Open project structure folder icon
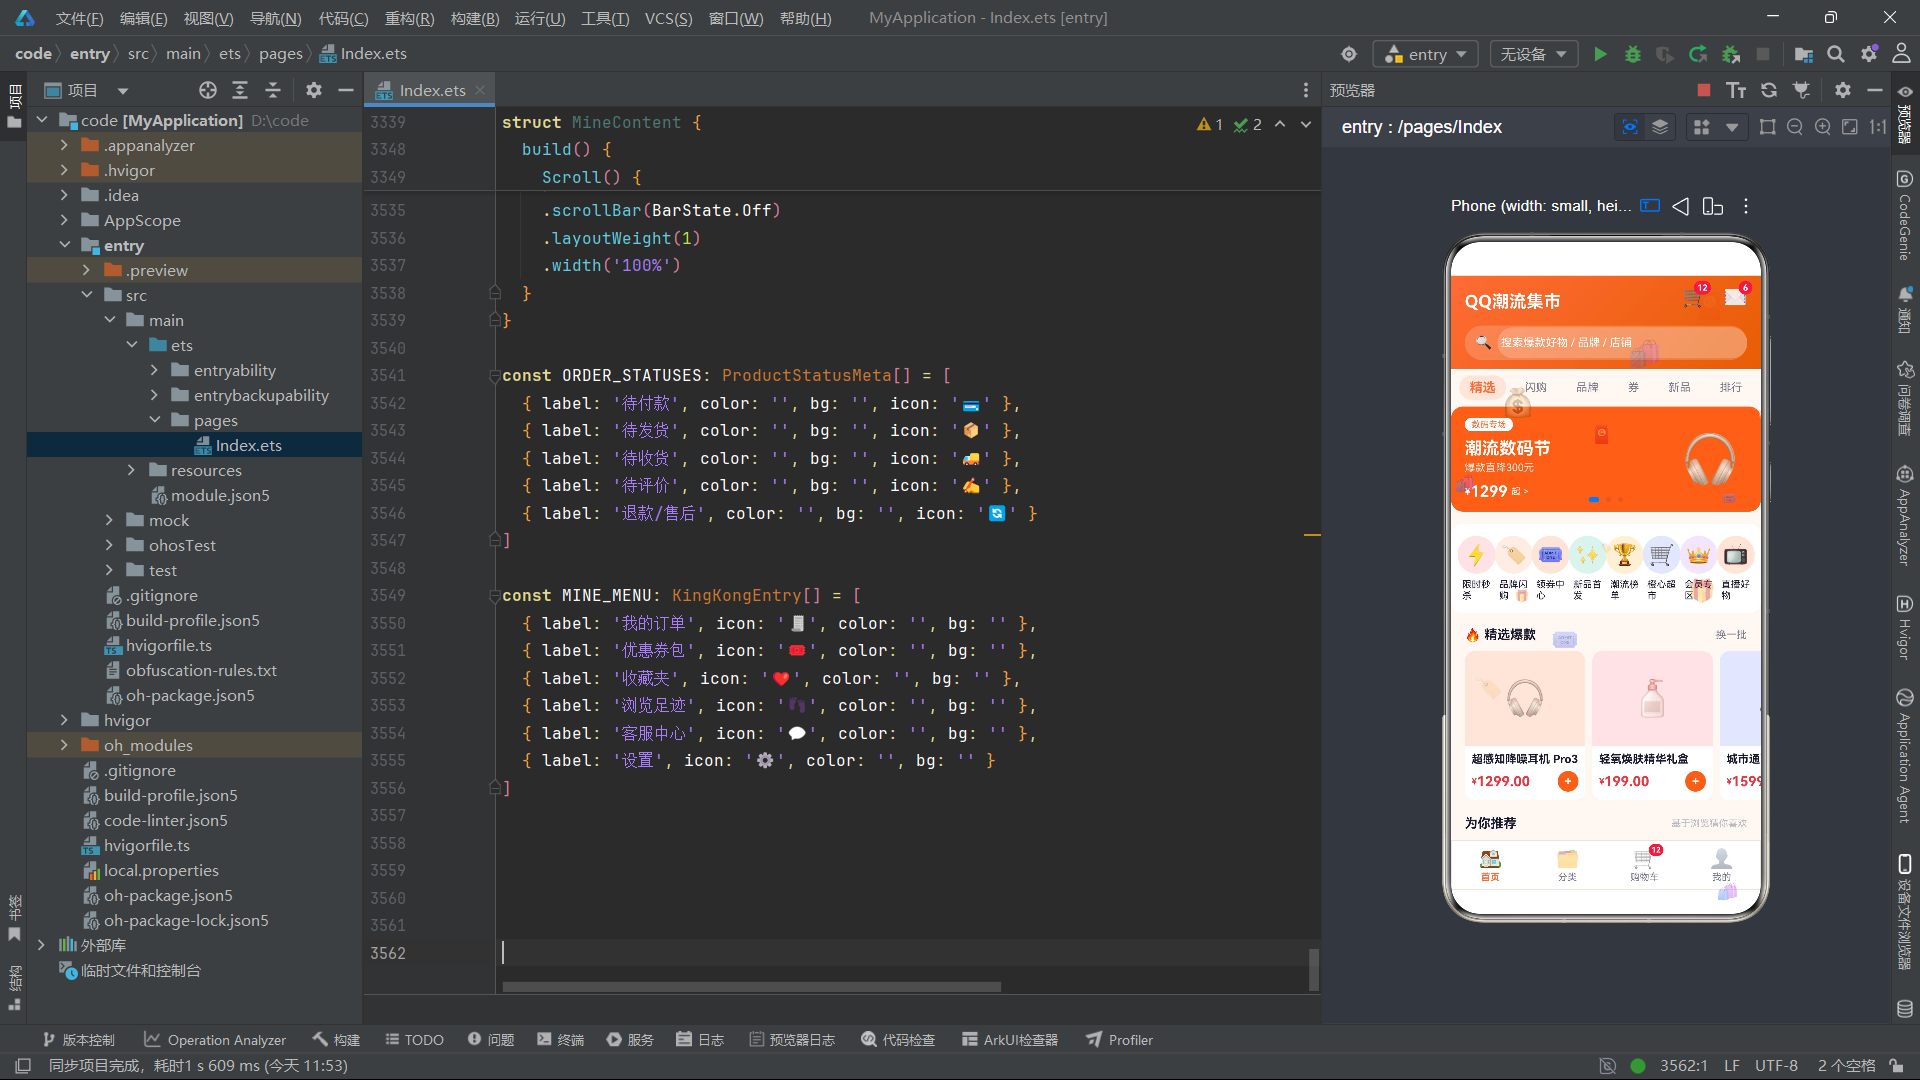This screenshot has height=1080, width=1920. click(1804, 54)
